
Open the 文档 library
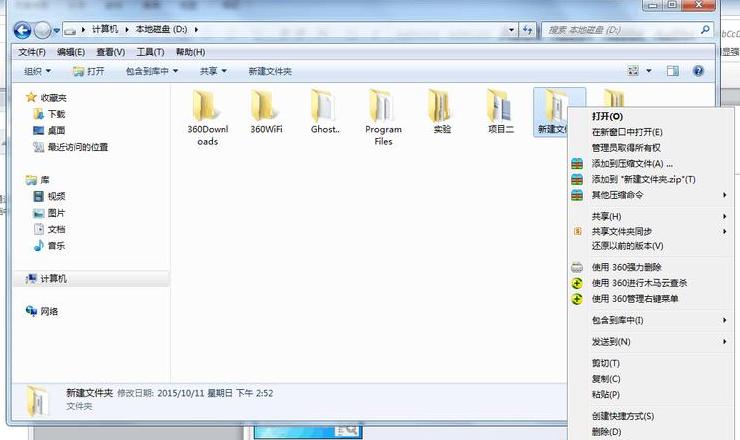[x=50, y=229]
